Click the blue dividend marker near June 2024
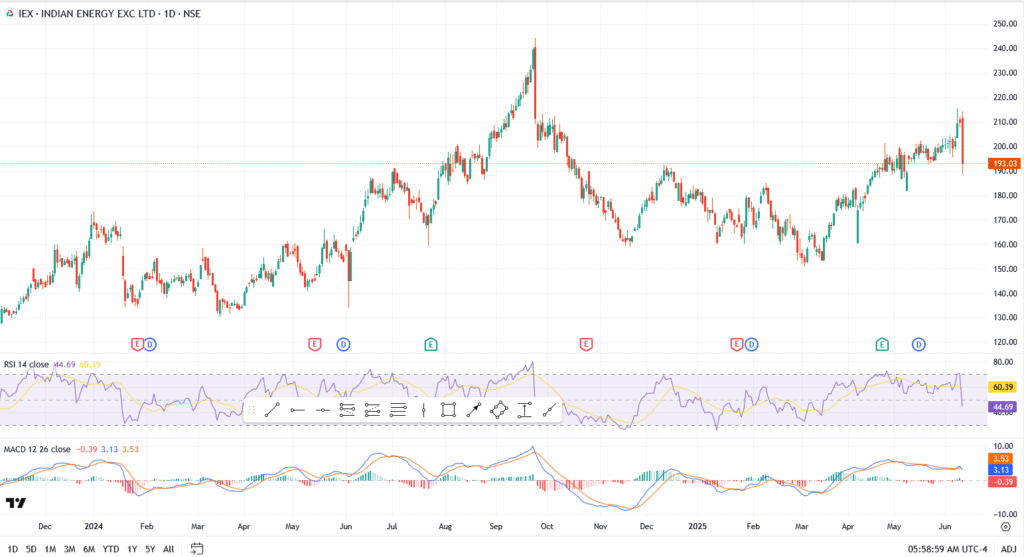This screenshot has width=1024, height=557. tap(343, 345)
